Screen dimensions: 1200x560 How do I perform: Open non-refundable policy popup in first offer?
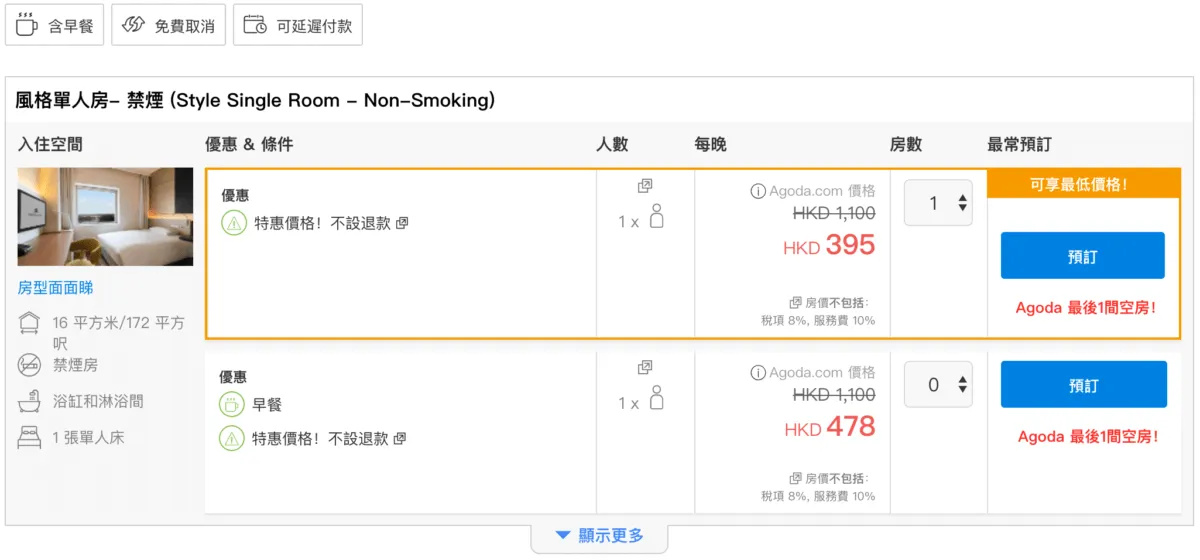tap(402, 223)
